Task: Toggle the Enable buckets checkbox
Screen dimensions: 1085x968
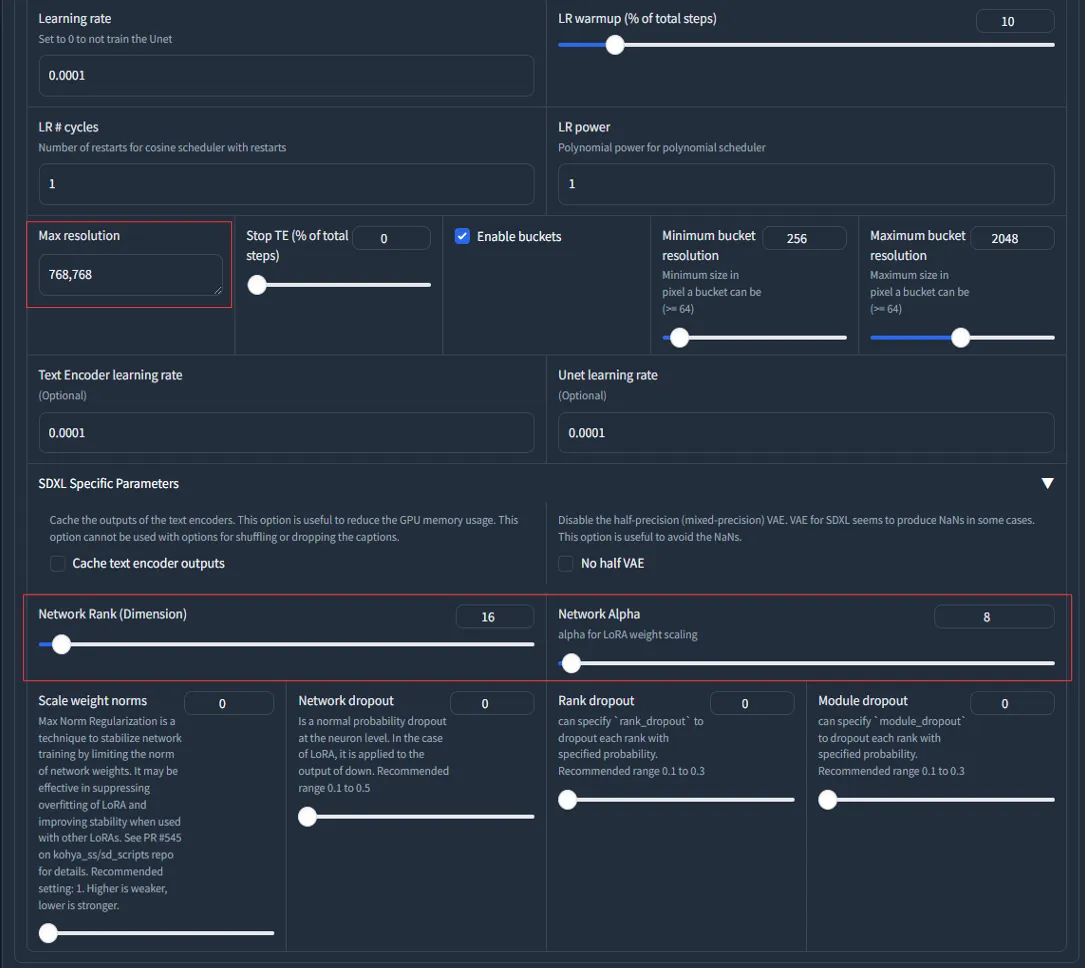Action: (463, 237)
